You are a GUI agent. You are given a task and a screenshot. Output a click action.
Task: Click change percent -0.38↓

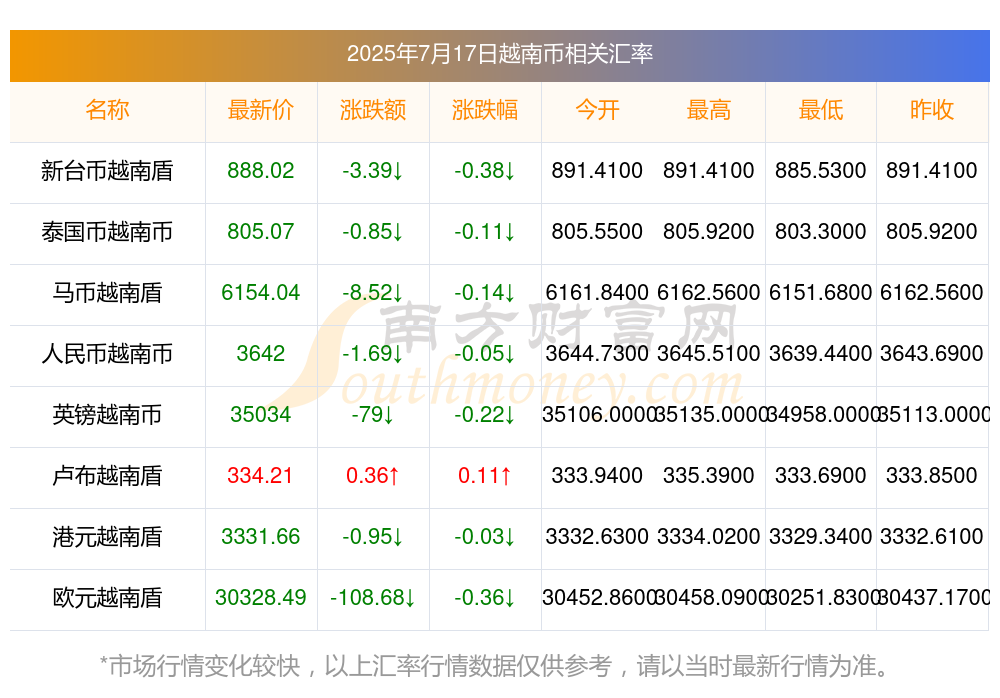[485, 170]
